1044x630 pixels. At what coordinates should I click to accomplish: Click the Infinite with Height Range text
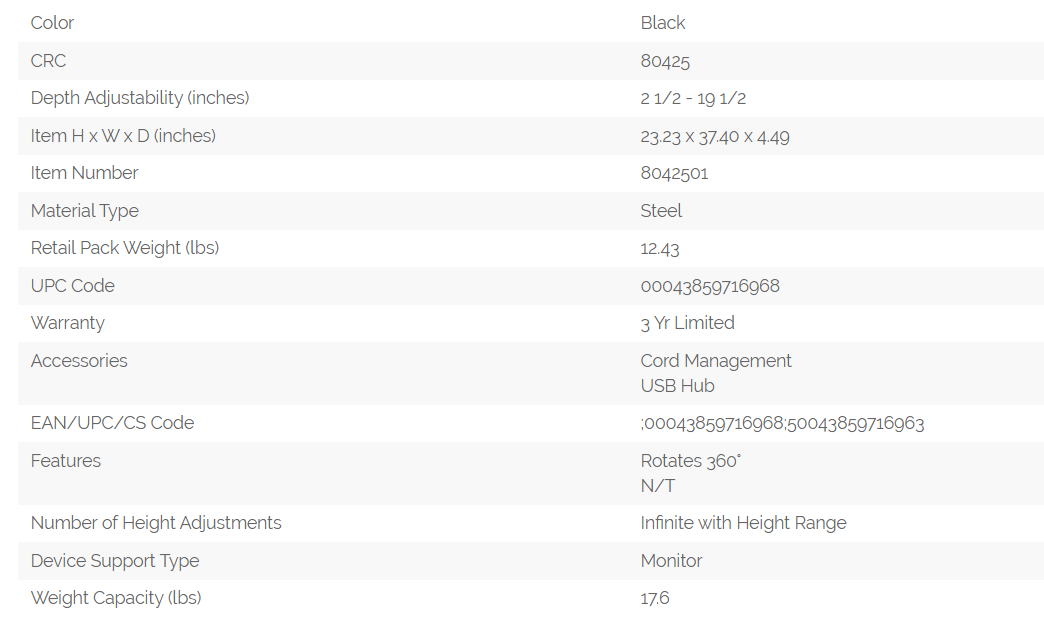743,523
